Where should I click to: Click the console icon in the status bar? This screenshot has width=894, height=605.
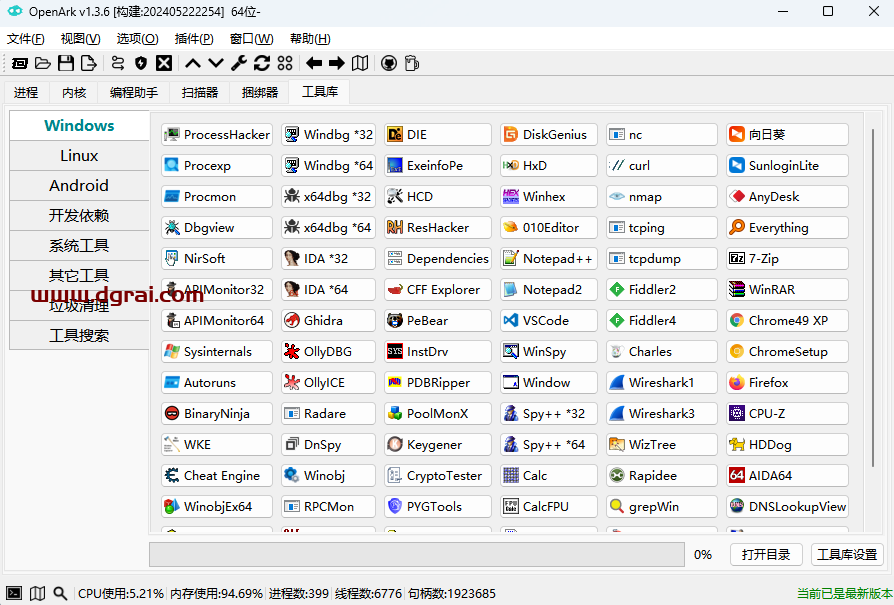[14, 594]
